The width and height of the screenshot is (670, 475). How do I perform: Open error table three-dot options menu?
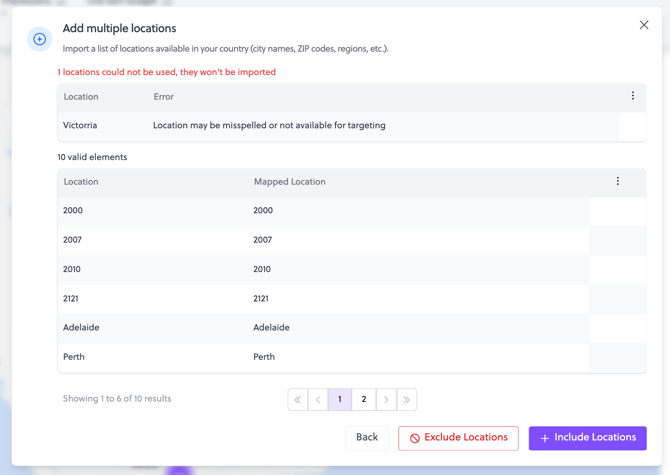(633, 96)
